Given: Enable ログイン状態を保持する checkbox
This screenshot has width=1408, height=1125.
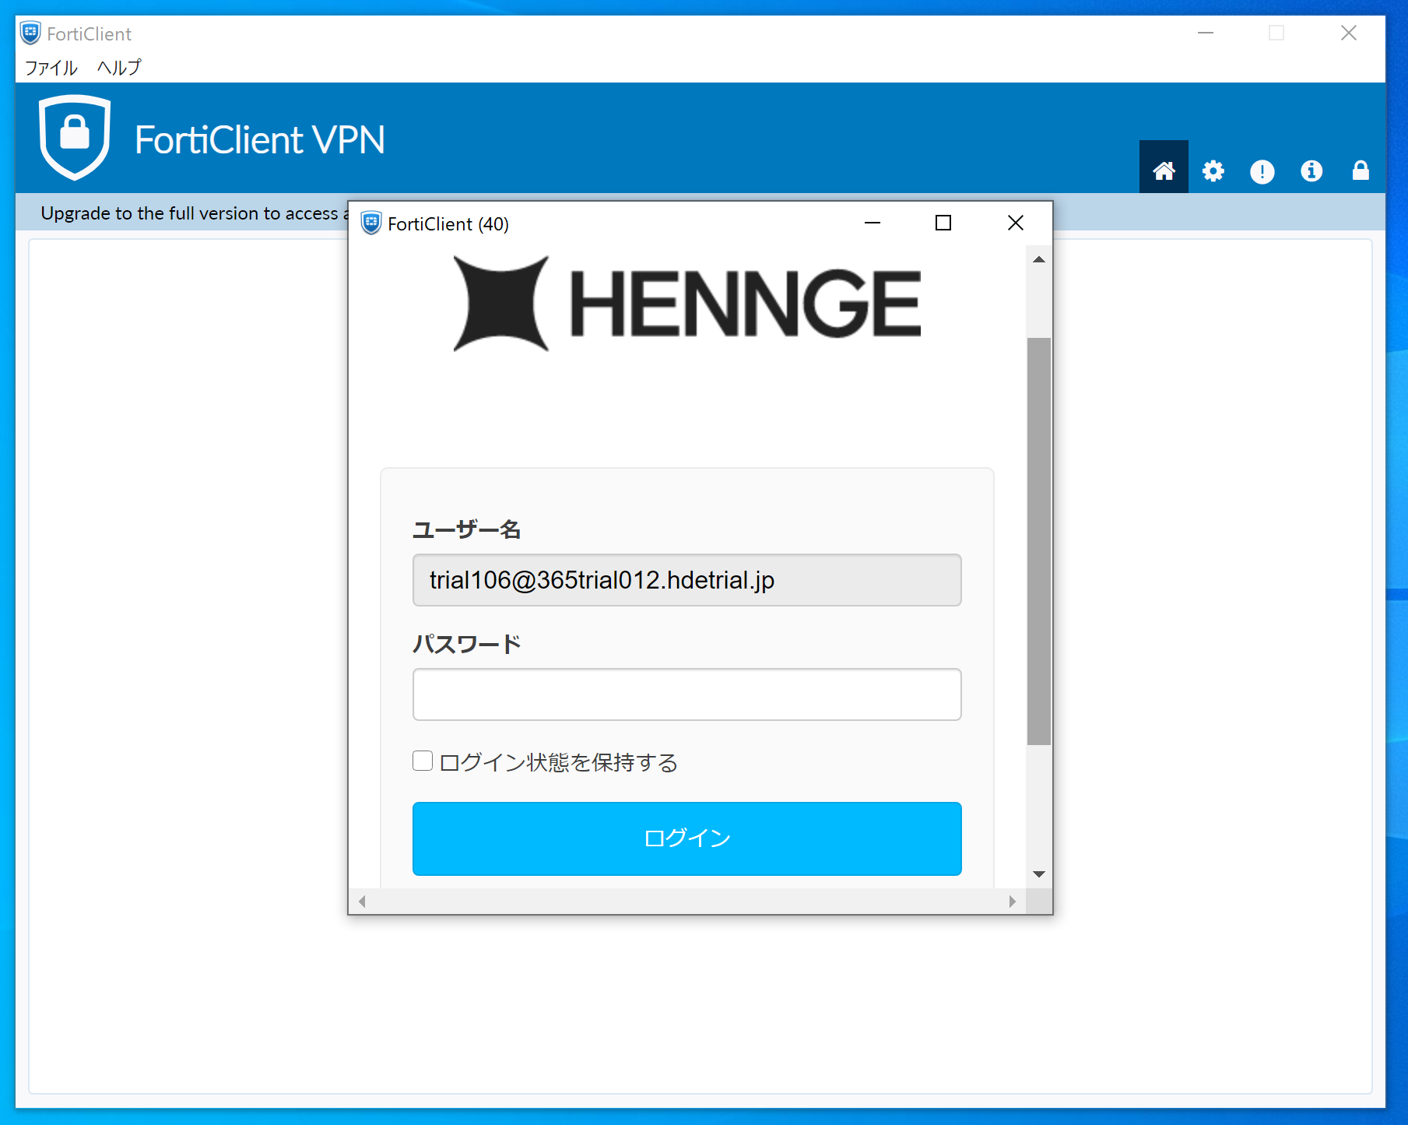Looking at the screenshot, I should pyautogui.click(x=423, y=761).
